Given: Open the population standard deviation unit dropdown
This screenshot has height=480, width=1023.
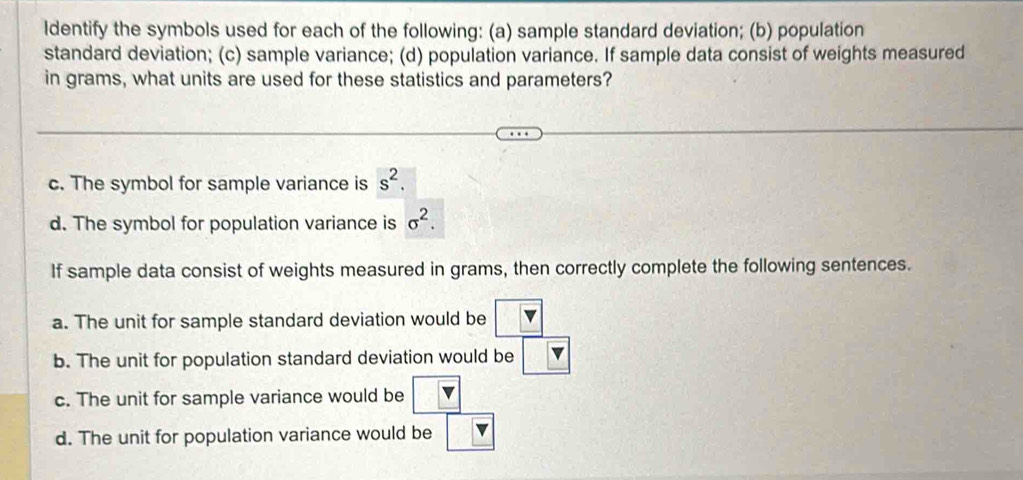Looking at the screenshot, I should coord(547,355).
